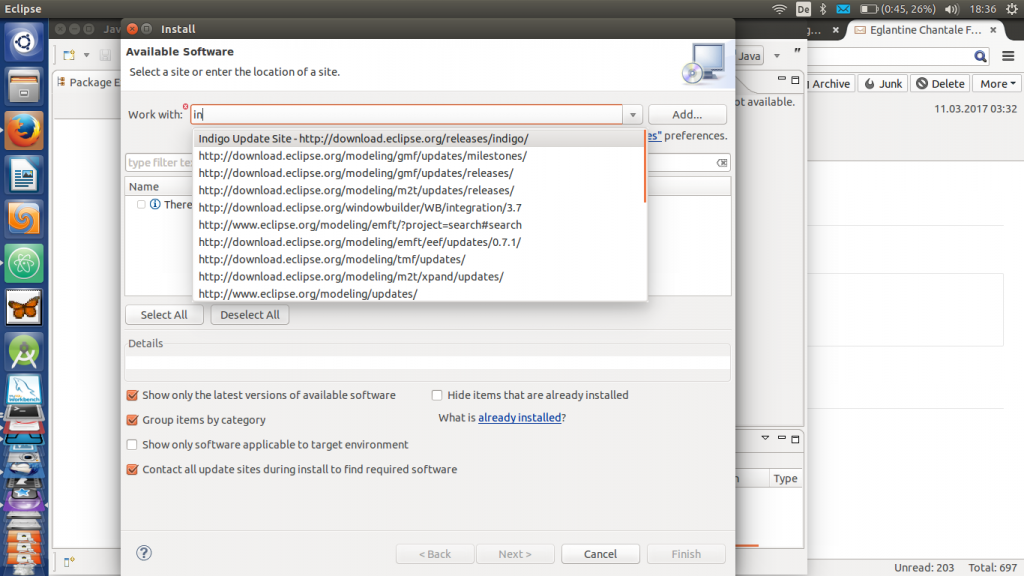The image size is (1024, 576).
Task: Toggle Contact all update sites checkbox
Action: tap(132, 470)
